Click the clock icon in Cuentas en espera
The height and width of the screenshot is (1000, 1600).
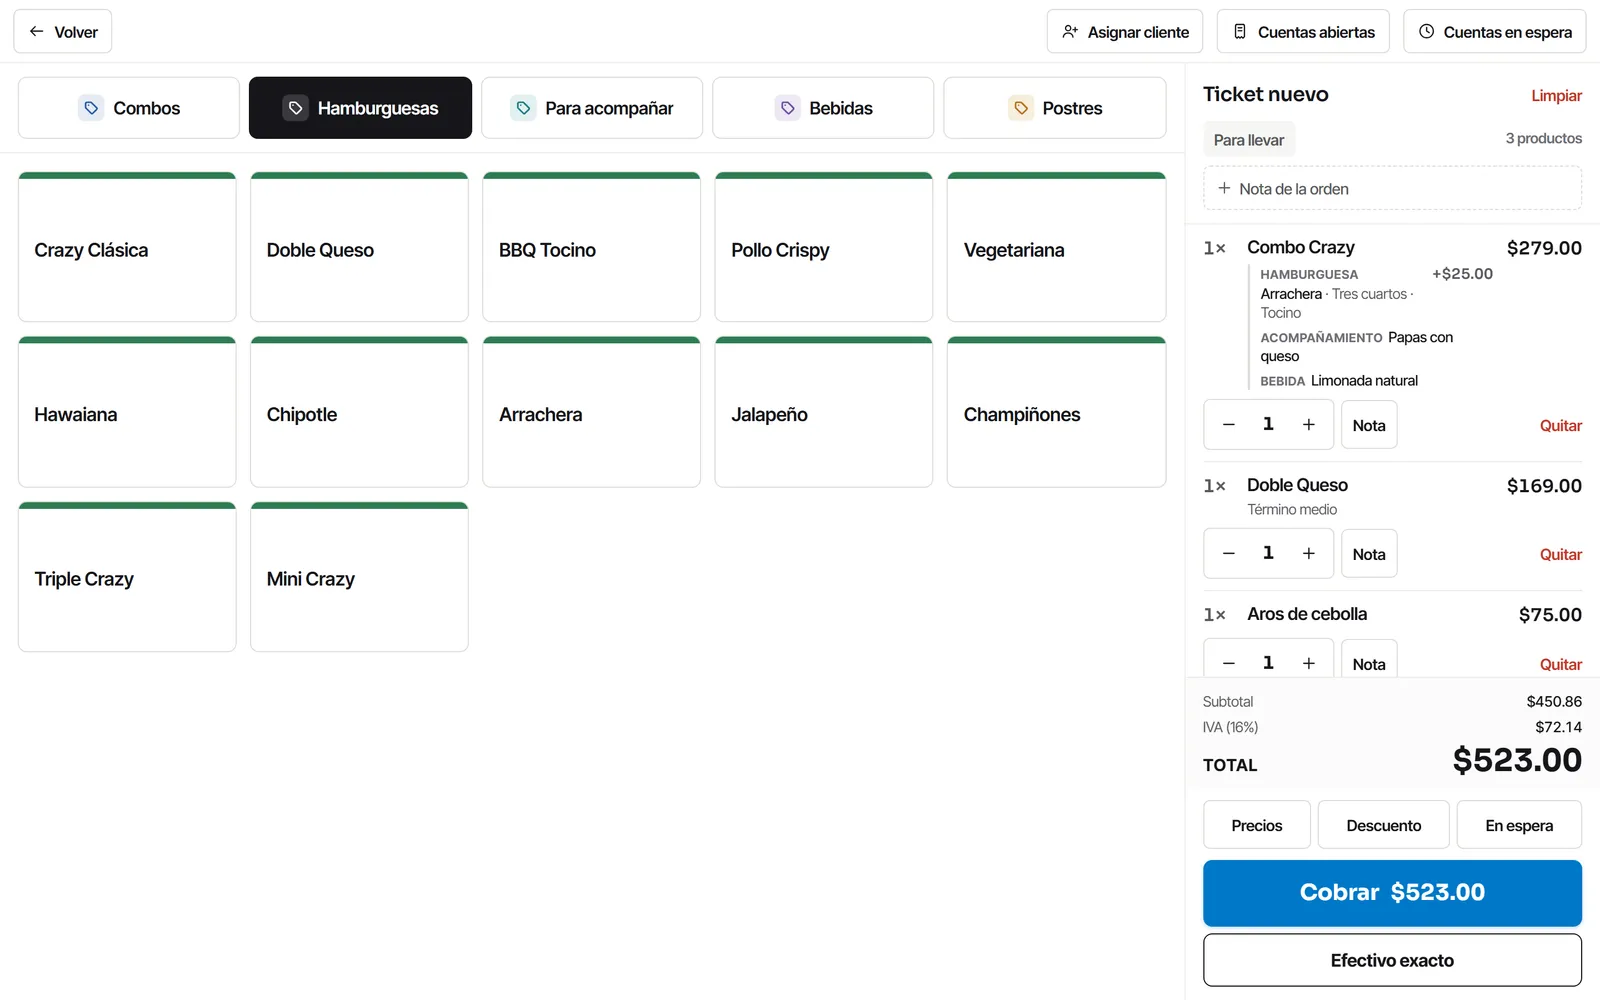(1427, 32)
